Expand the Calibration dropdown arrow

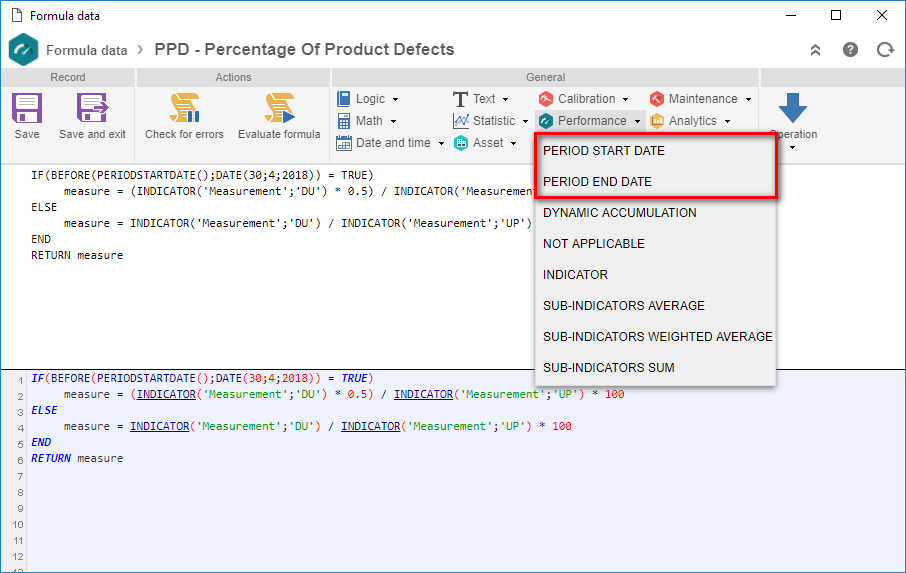coord(625,99)
